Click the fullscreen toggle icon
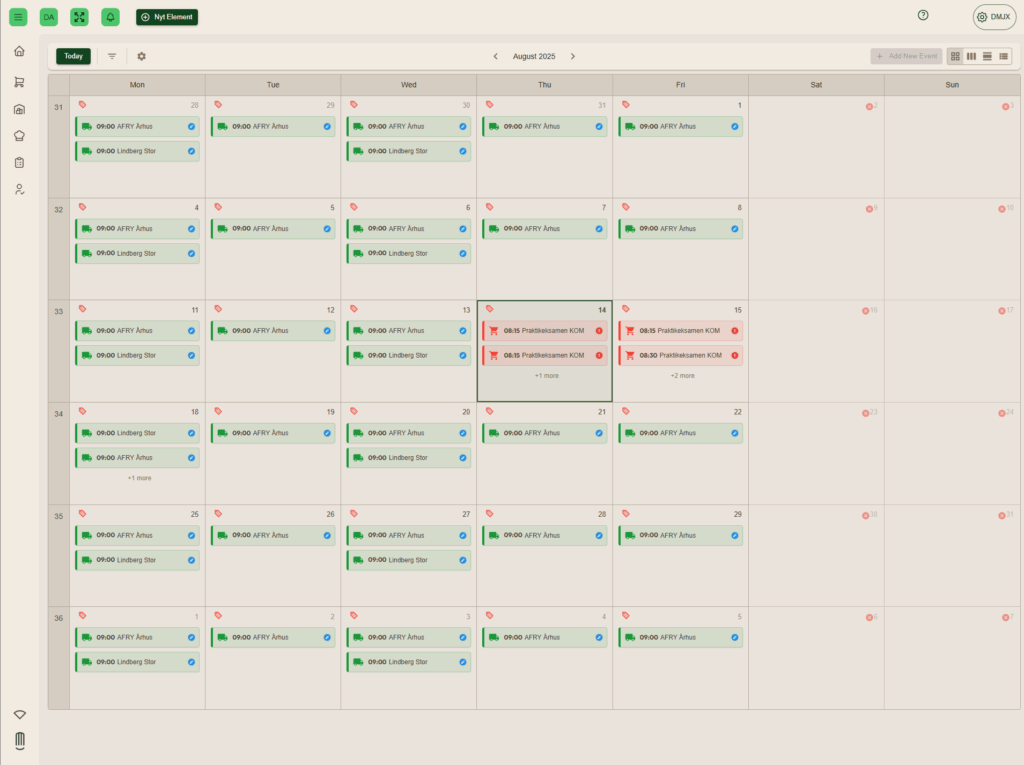This screenshot has height=765, width=1024. 79,17
